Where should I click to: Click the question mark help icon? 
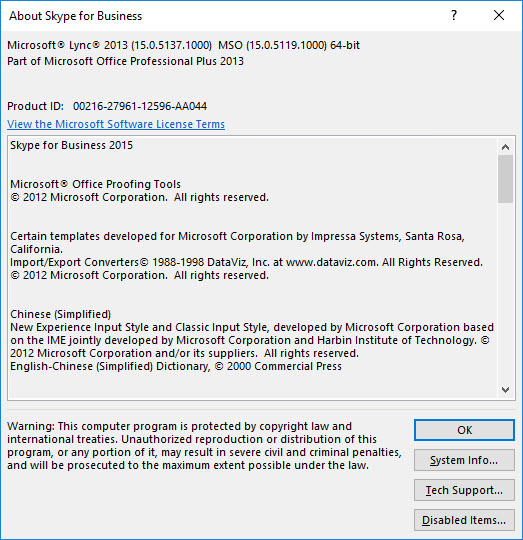pos(454,15)
